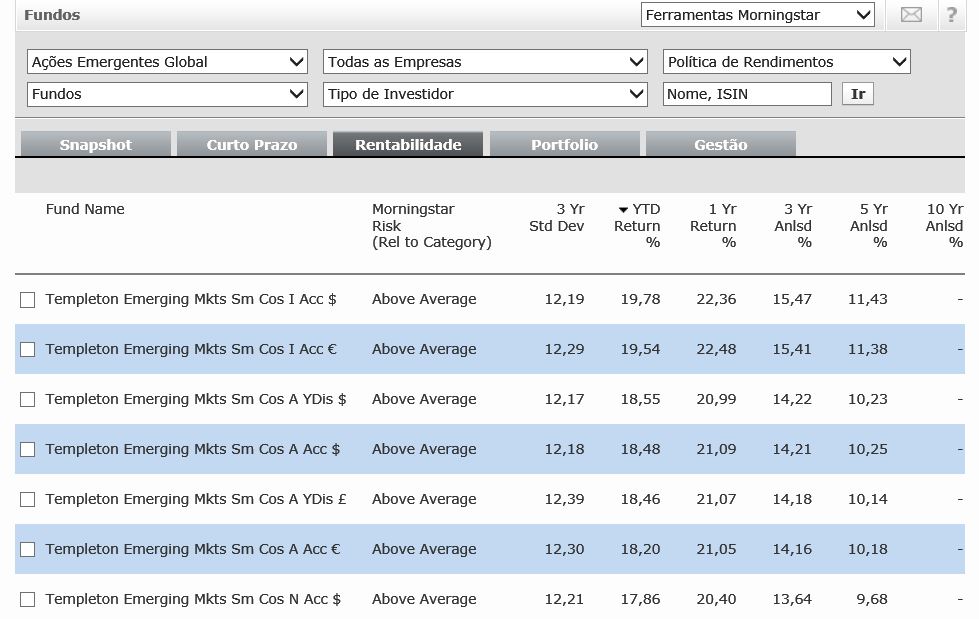The width and height of the screenshot is (979, 619).
Task: Sort by 1 Yr Return % column
Action: [x=713, y=225]
